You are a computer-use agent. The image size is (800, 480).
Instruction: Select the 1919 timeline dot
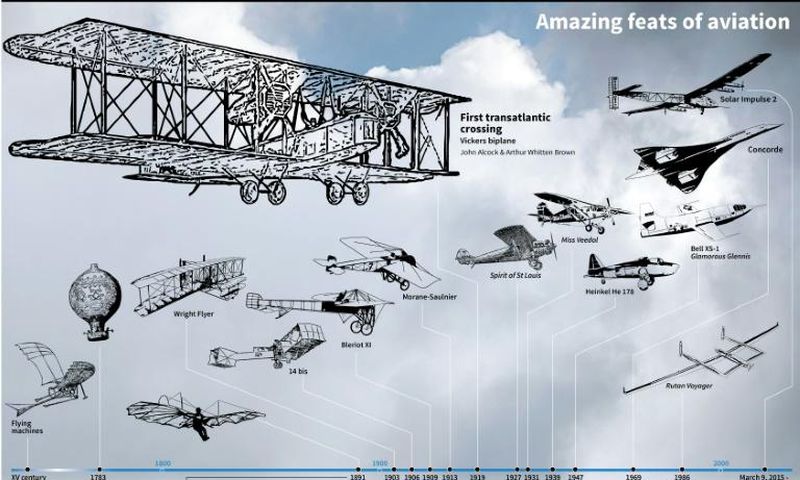478,469
